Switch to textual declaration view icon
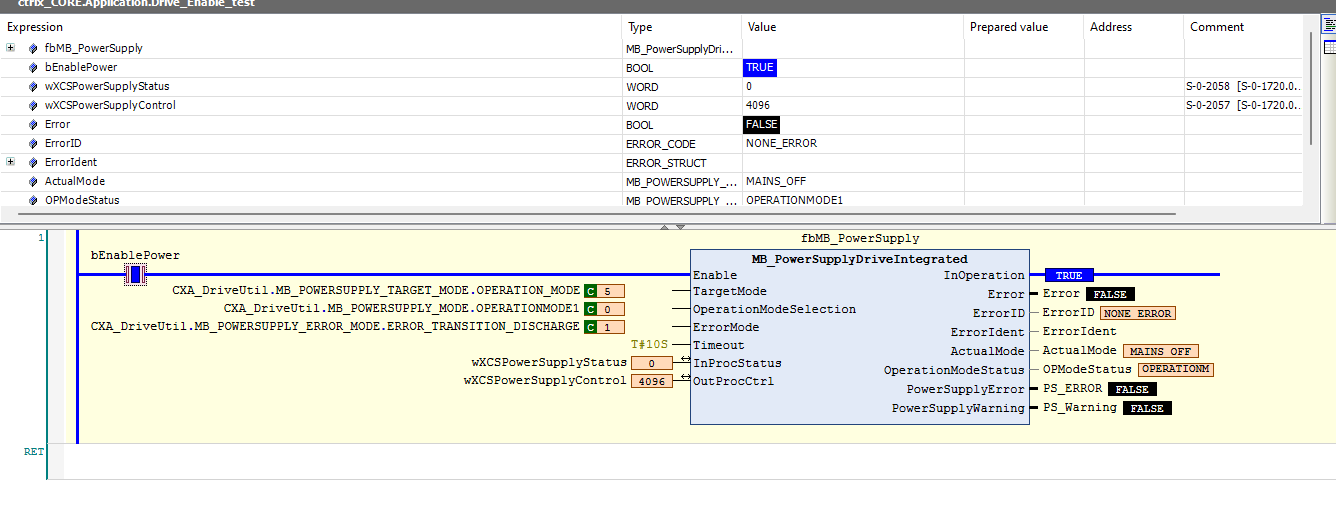This screenshot has width=1336, height=511. (x=1329, y=25)
